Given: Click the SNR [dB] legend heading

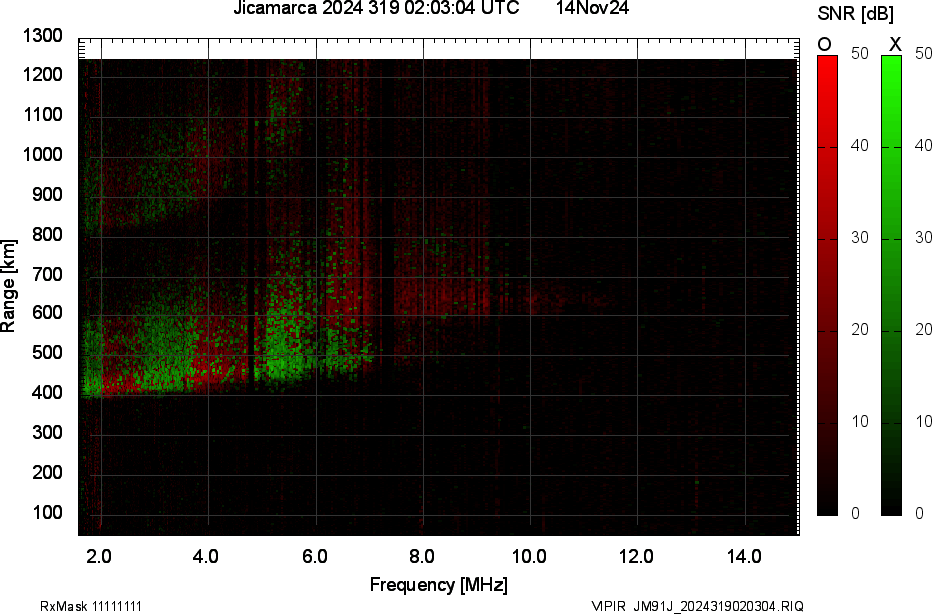Looking at the screenshot, I should coord(855,14).
